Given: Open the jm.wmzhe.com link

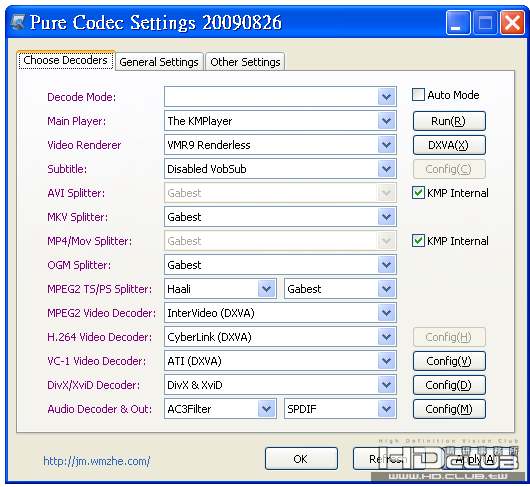Looking at the screenshot, I should [97, 461].
